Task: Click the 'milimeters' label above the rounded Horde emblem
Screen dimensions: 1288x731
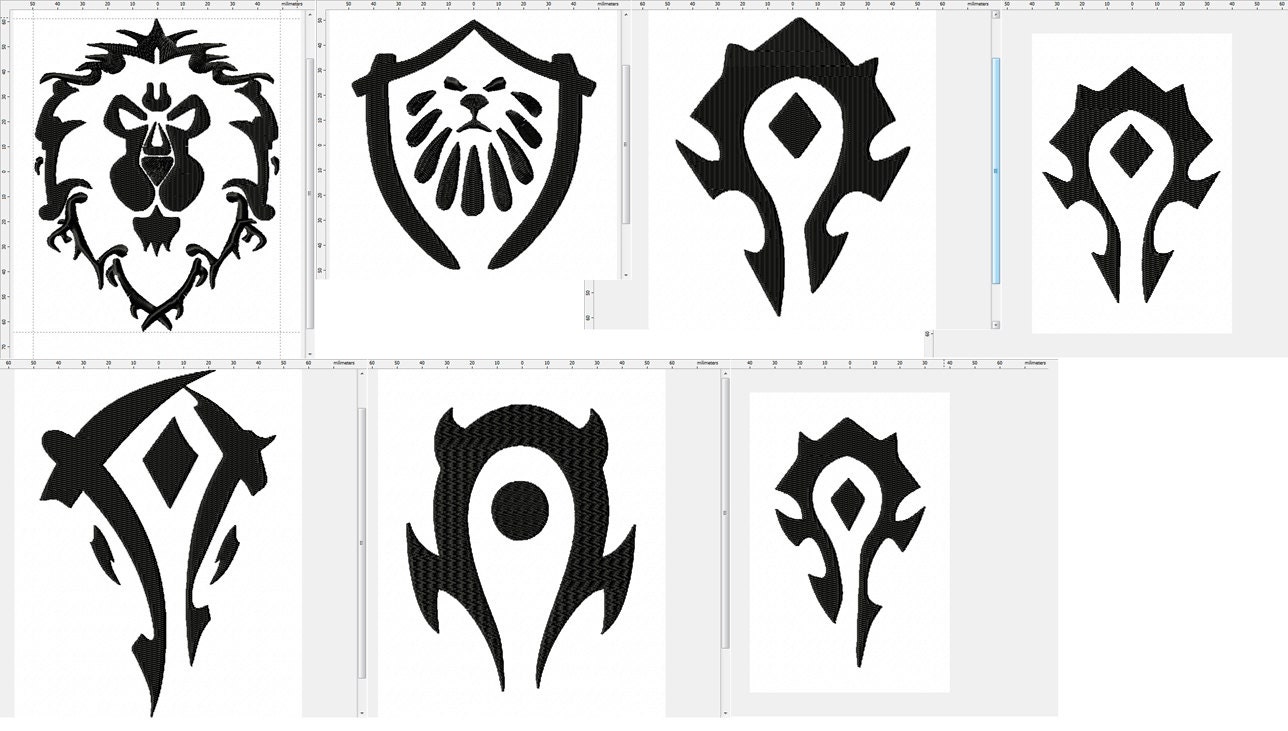Action: [707, 363]
